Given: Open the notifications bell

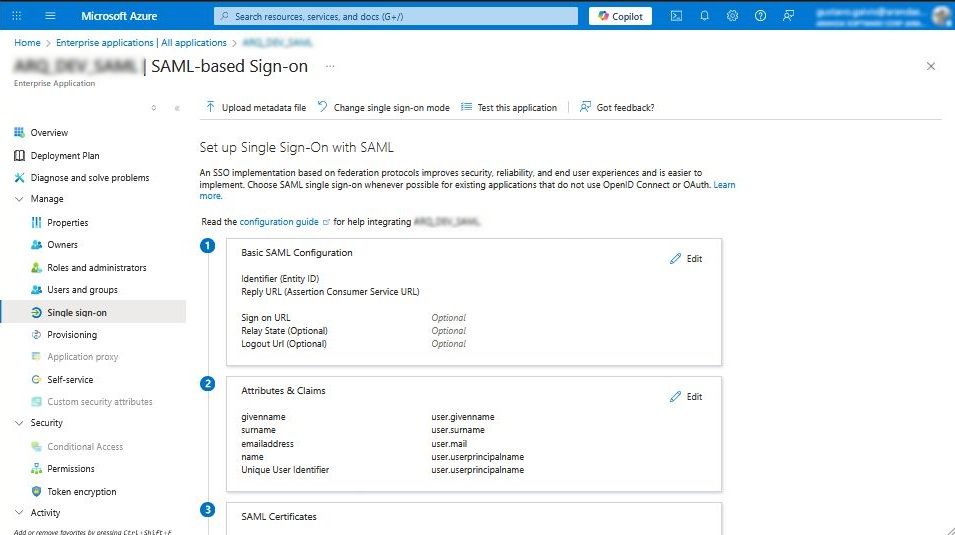Looking at the screenshot, I should tap(704, 16).
